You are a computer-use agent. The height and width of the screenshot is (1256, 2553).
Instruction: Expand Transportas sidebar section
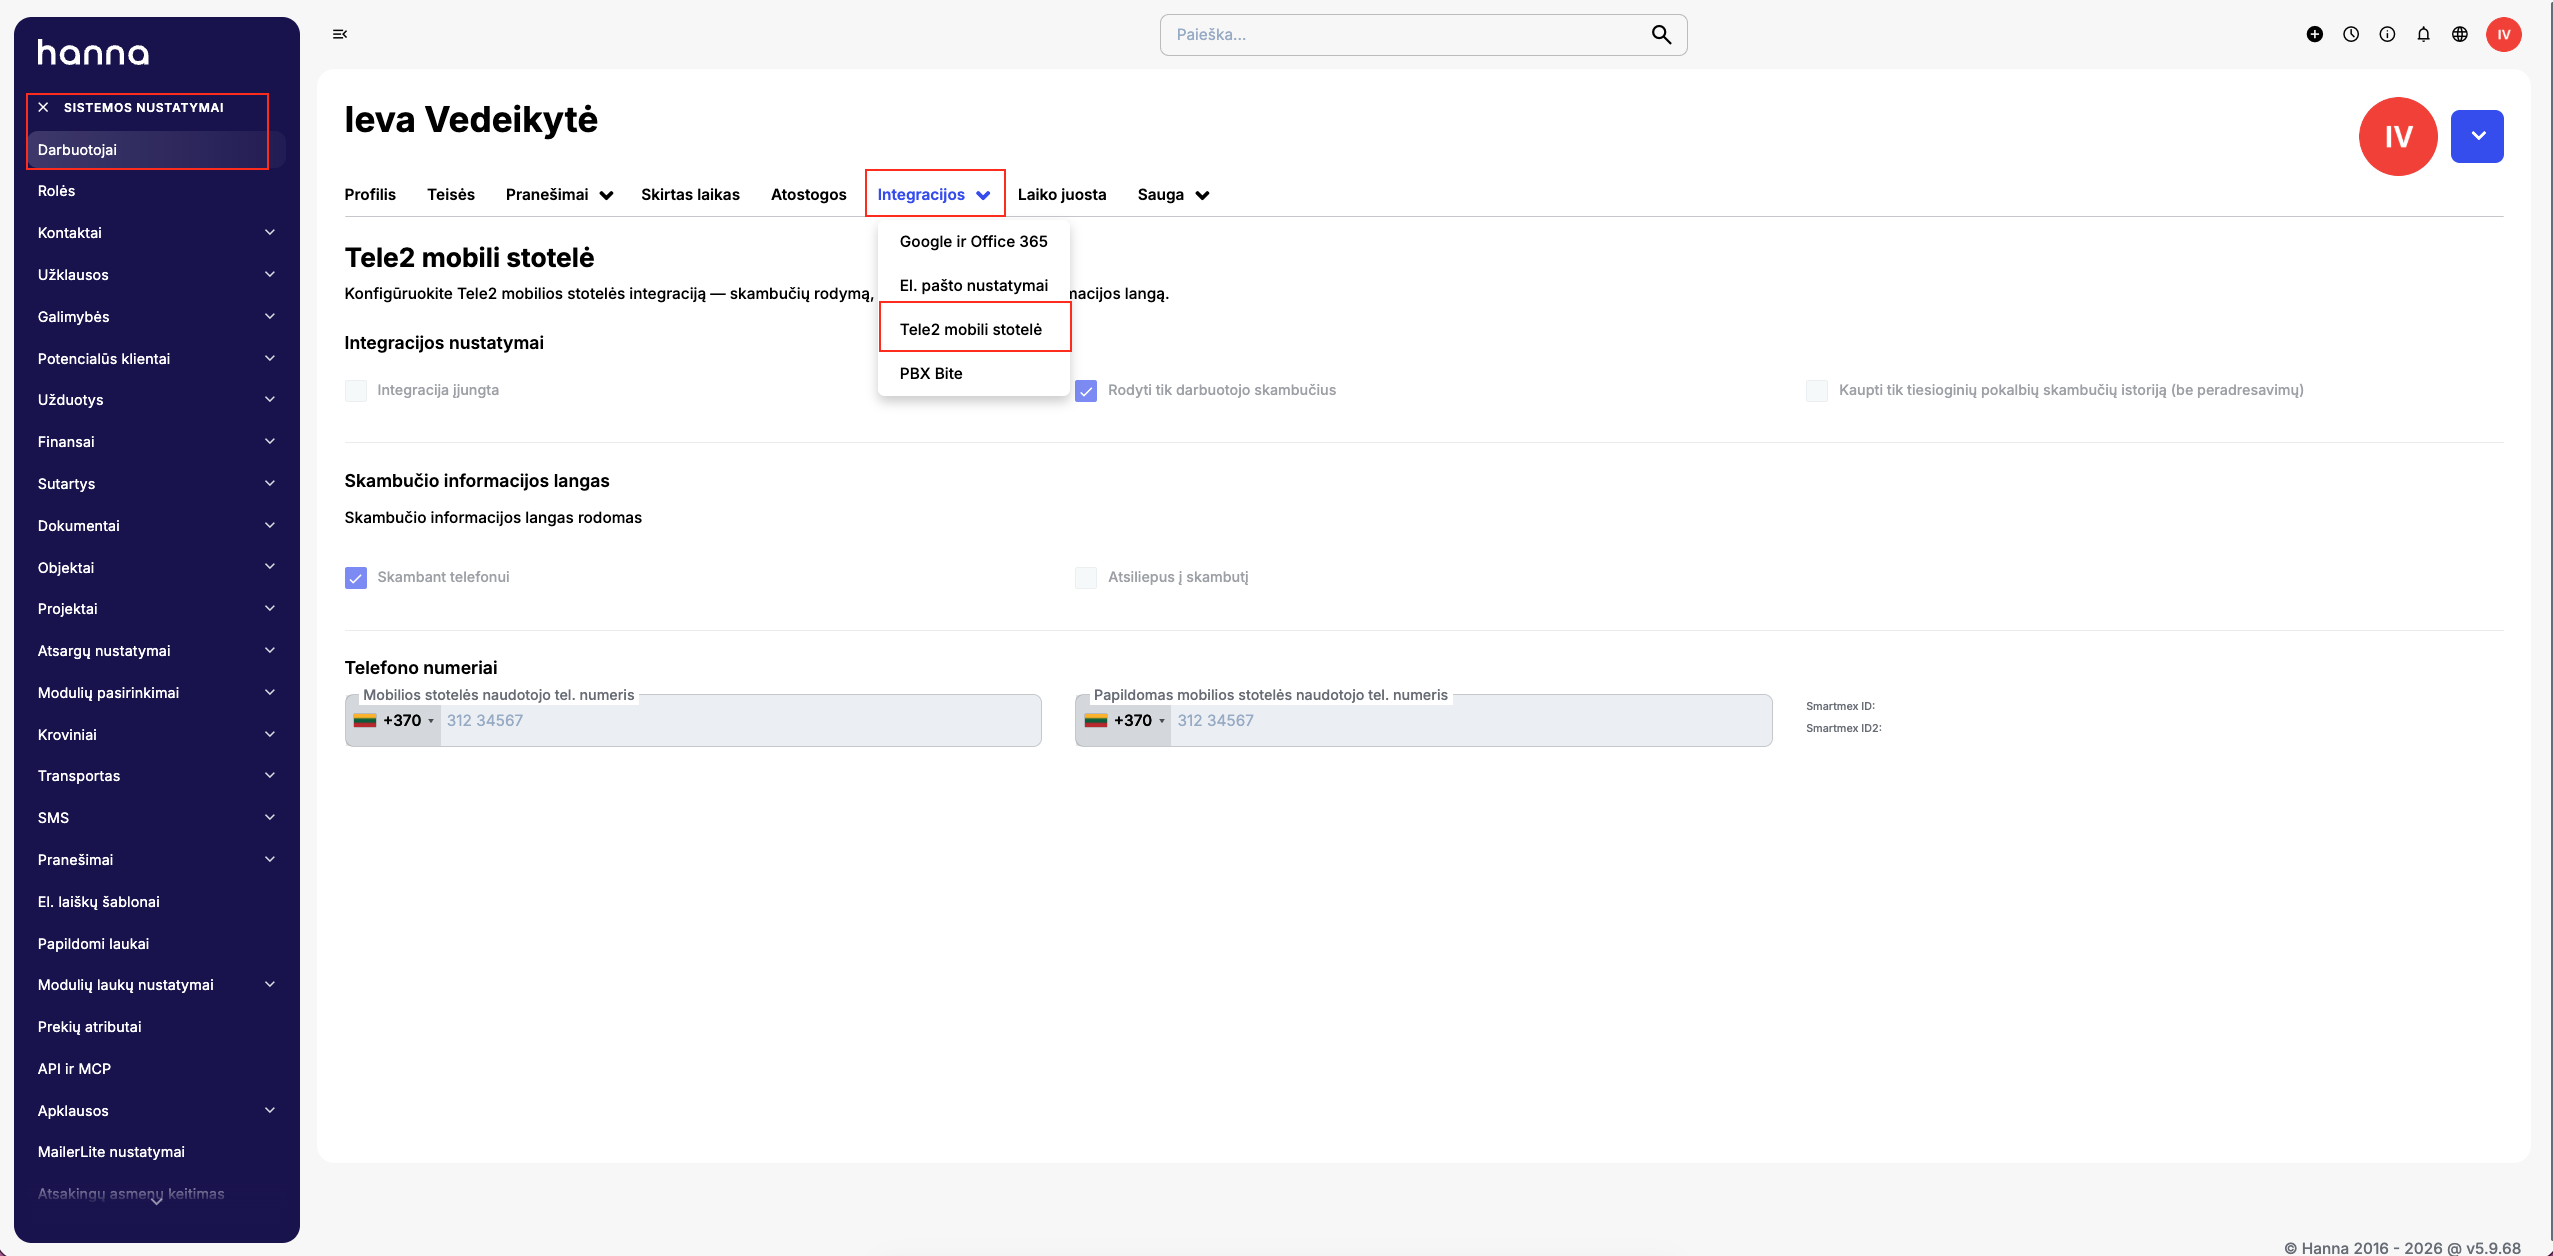click(x=156, y=776)
